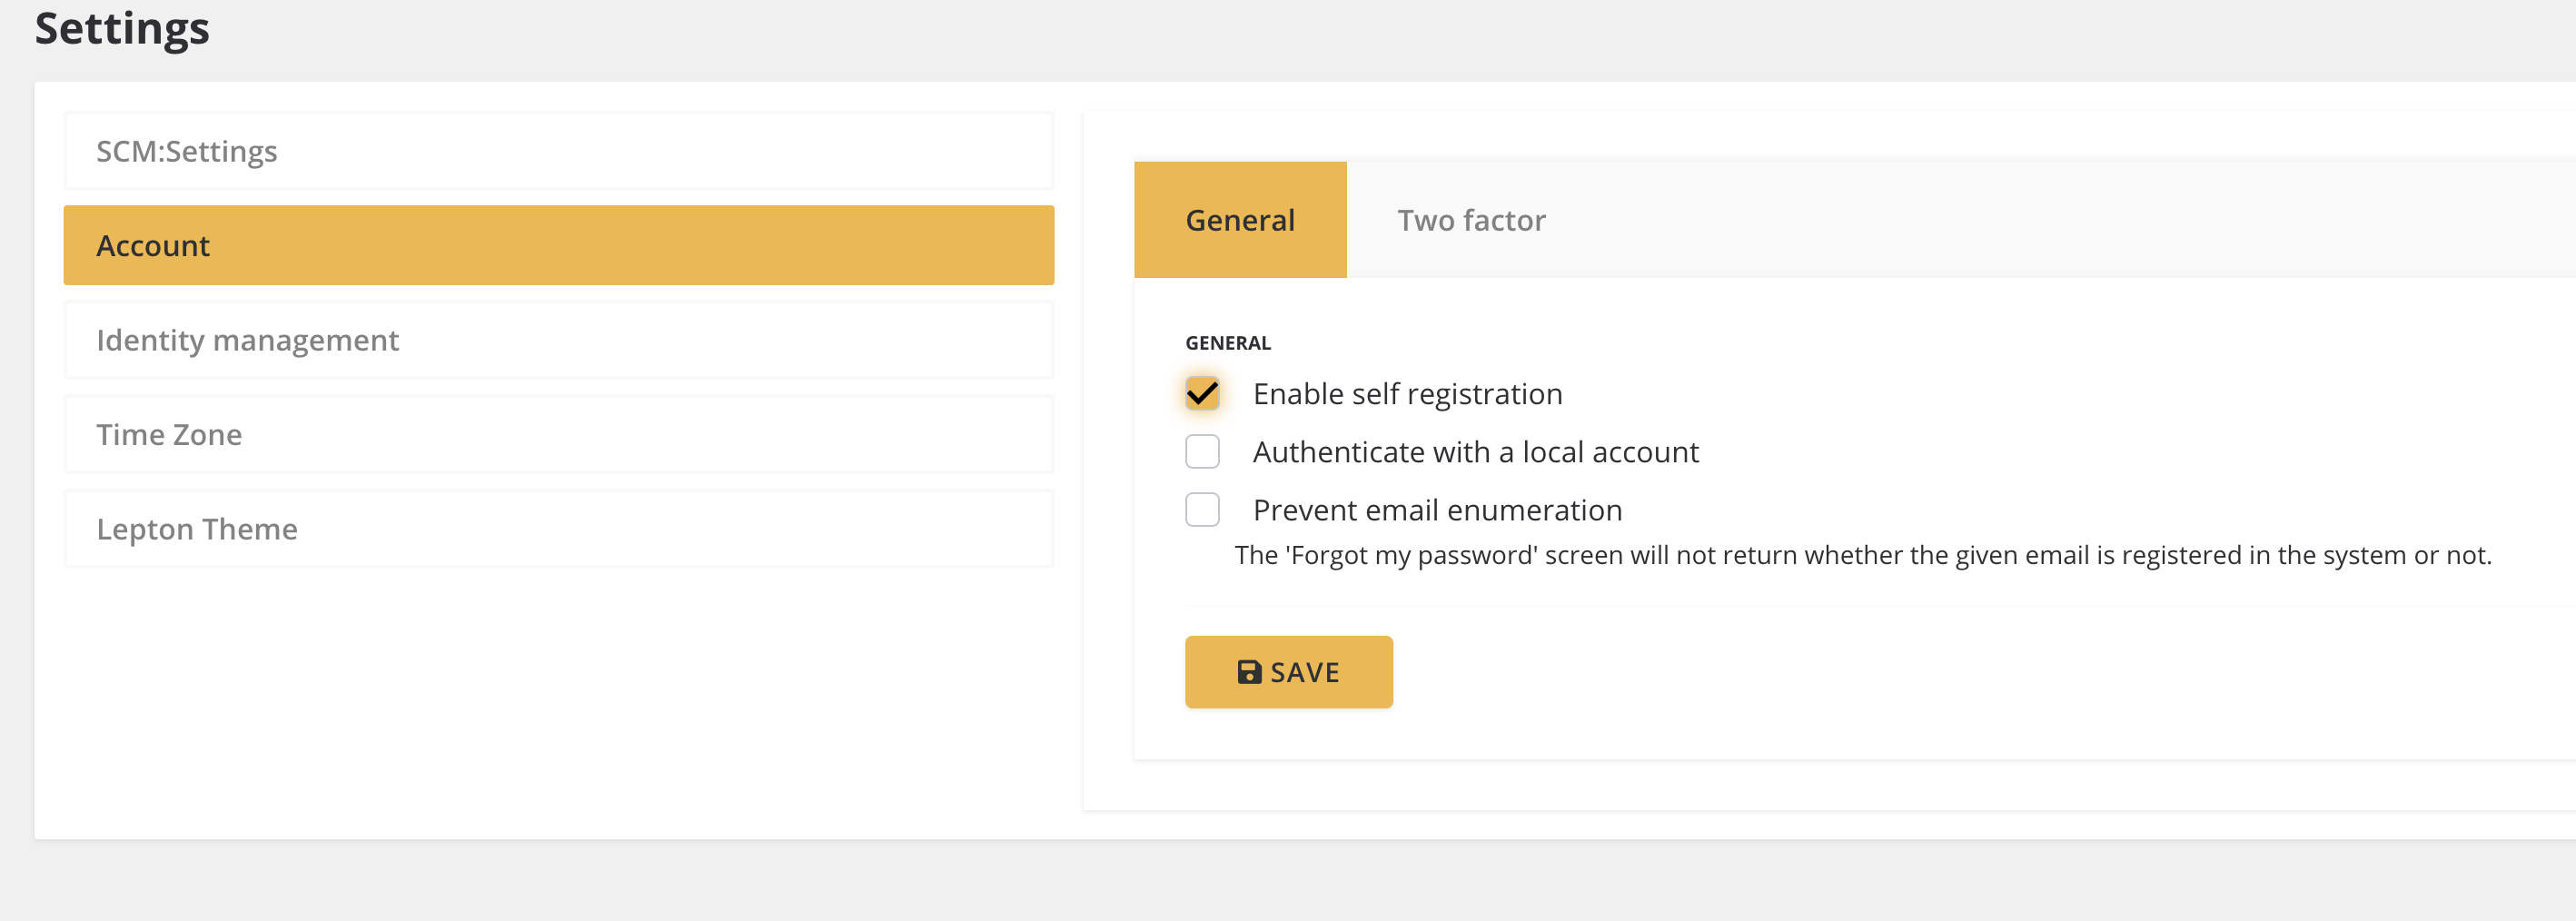
Task: Open SCM:Settings section
Action: 558,151
